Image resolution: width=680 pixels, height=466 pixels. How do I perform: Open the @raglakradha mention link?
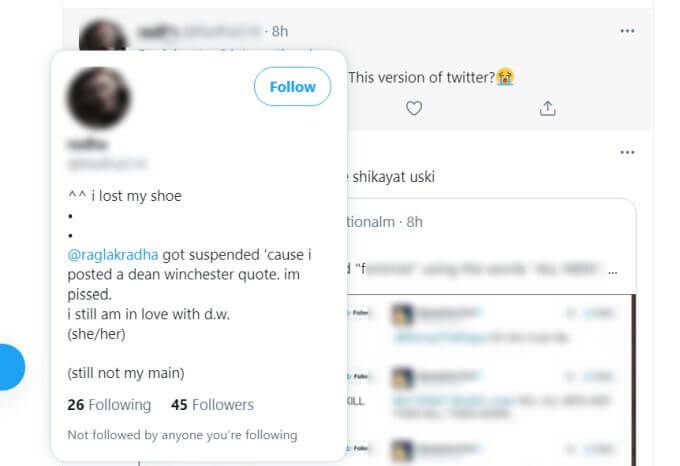tap(113, 254)
